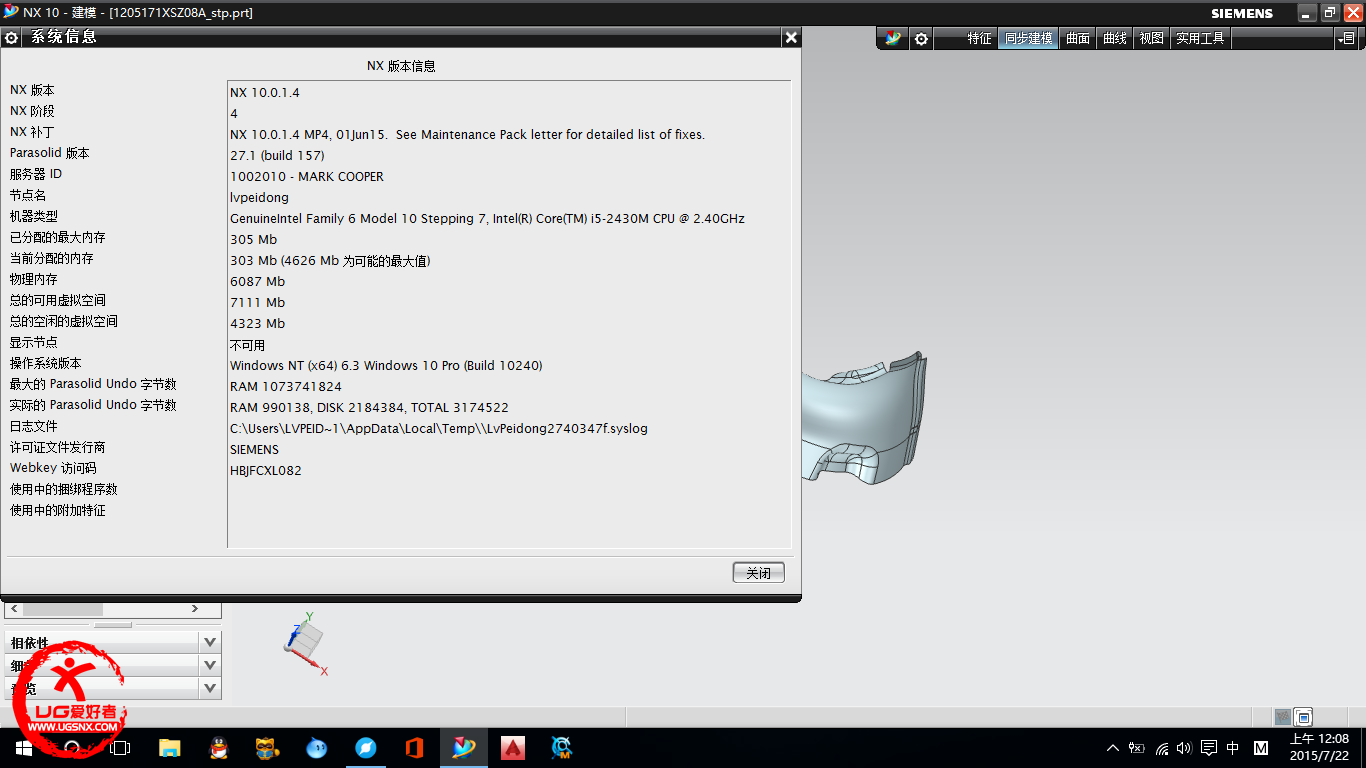Switch to the 同步建模 tab
Viewport: 1366px width, 768px height.
(x=1028, y=38)
